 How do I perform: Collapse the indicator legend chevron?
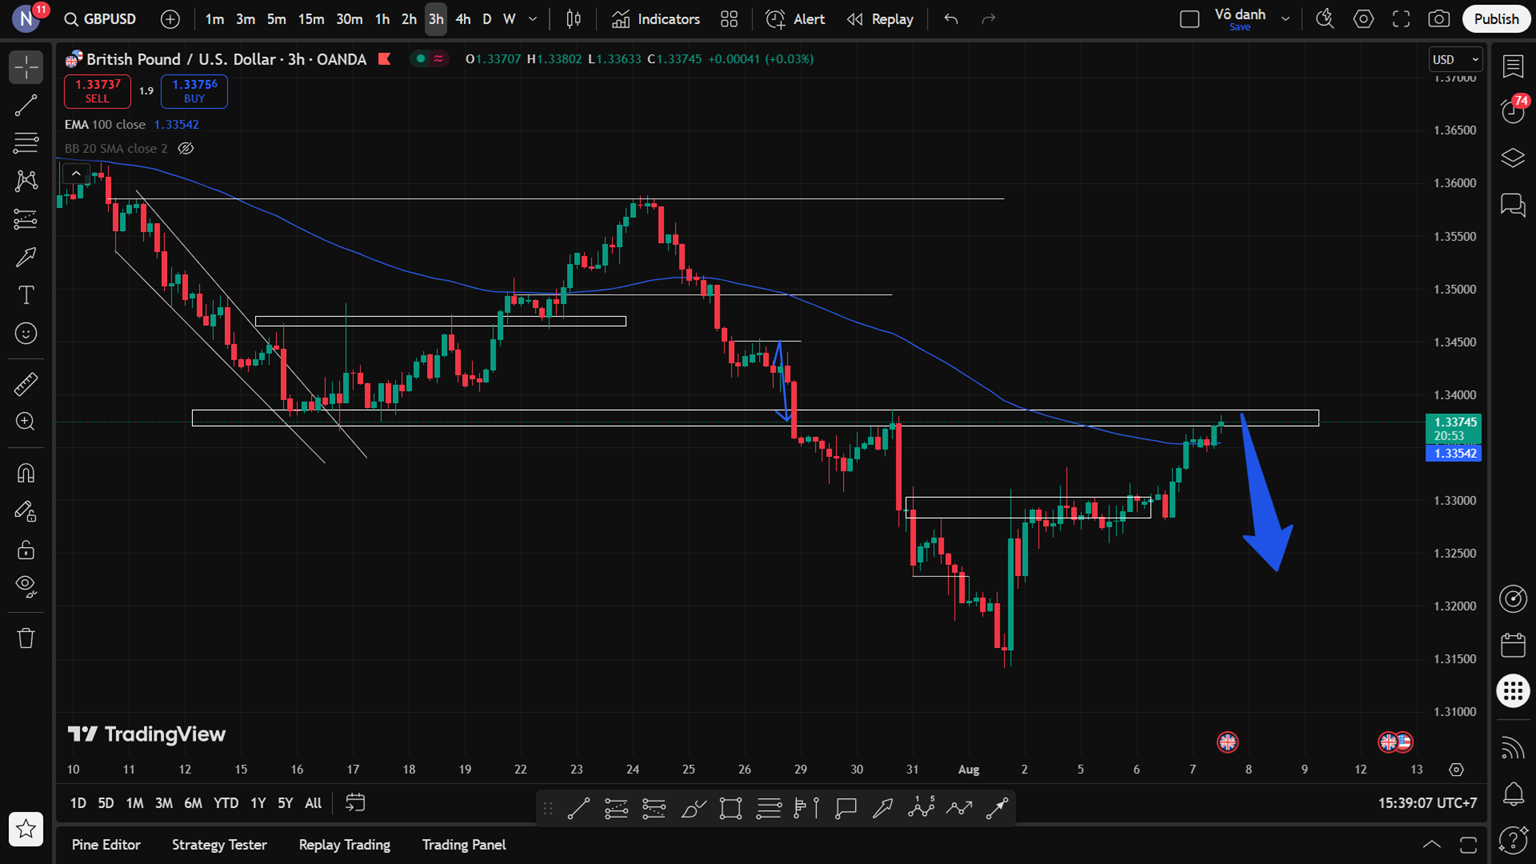(x=76, y=173)
